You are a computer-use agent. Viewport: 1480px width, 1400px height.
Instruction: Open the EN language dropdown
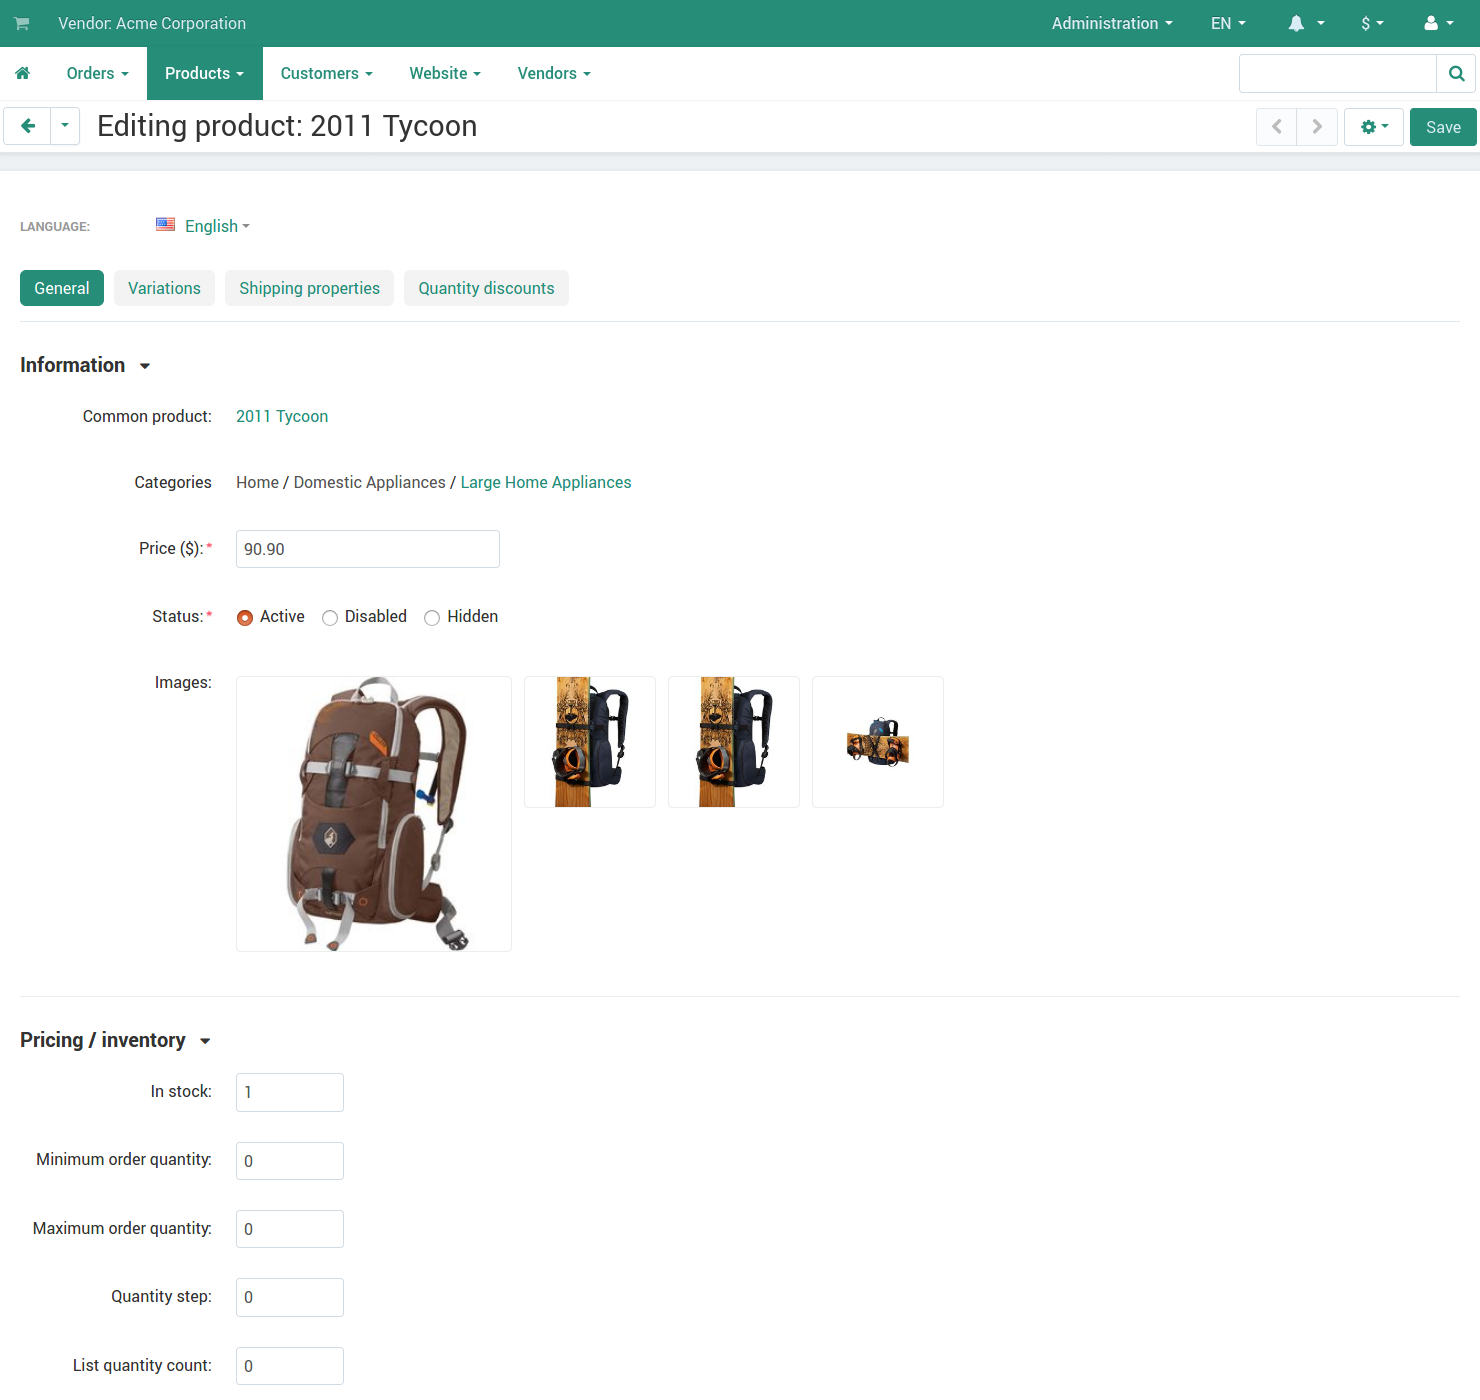point(1228,23)
